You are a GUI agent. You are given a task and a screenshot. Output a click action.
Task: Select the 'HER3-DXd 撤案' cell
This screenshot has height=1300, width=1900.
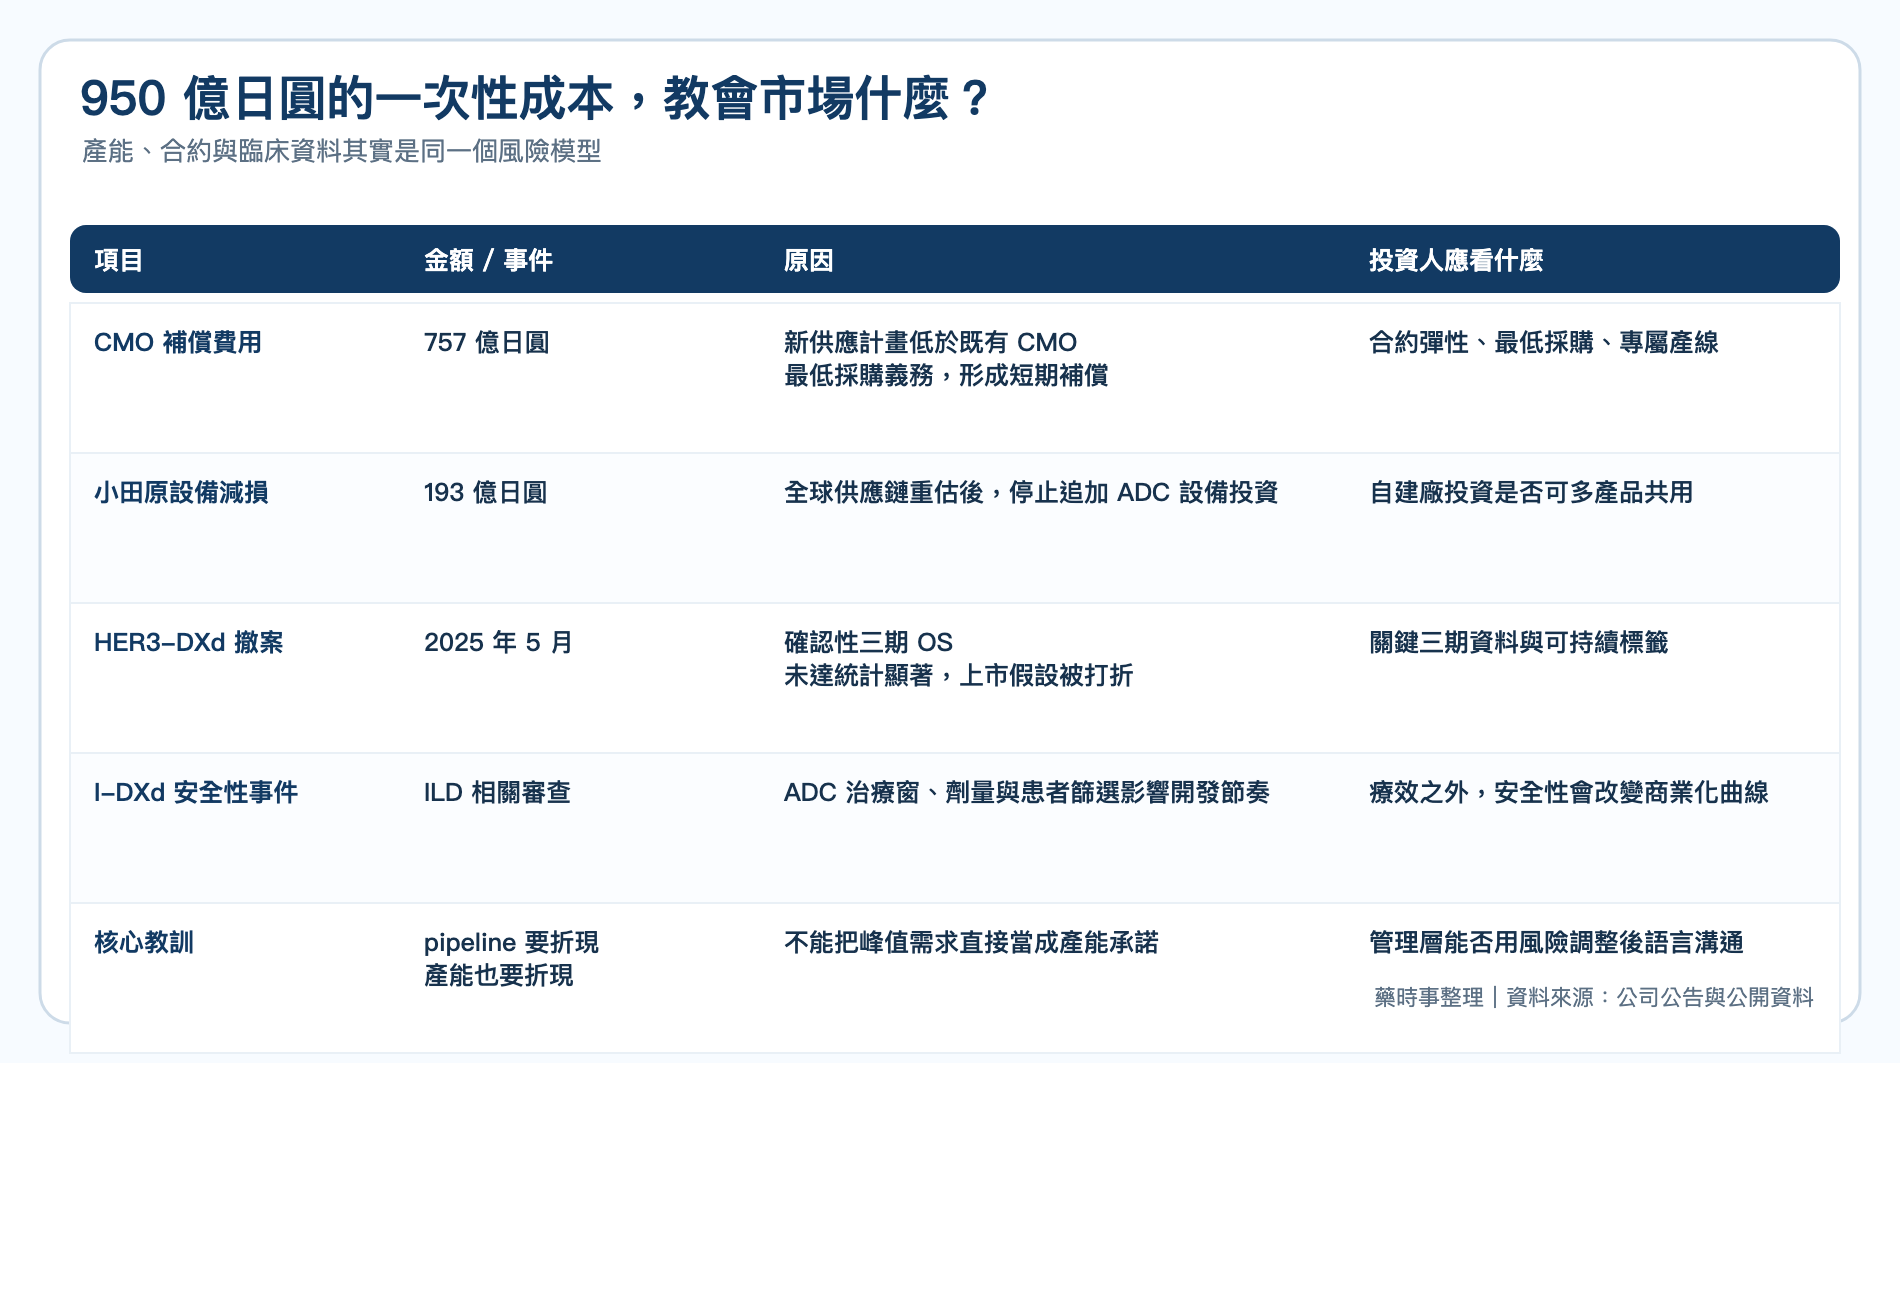(188, 642)
